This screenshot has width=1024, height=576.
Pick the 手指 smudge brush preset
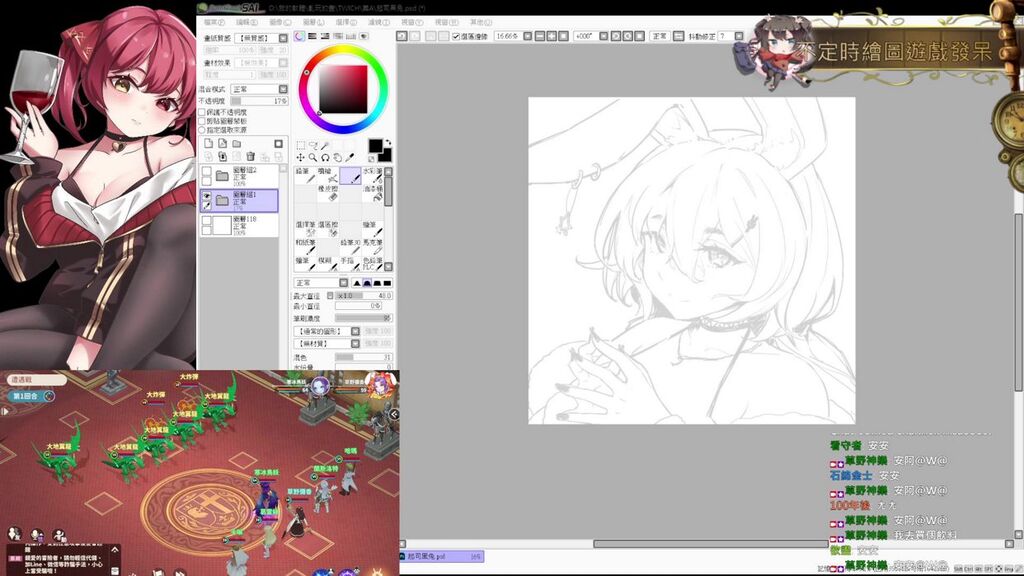point(349,263)
